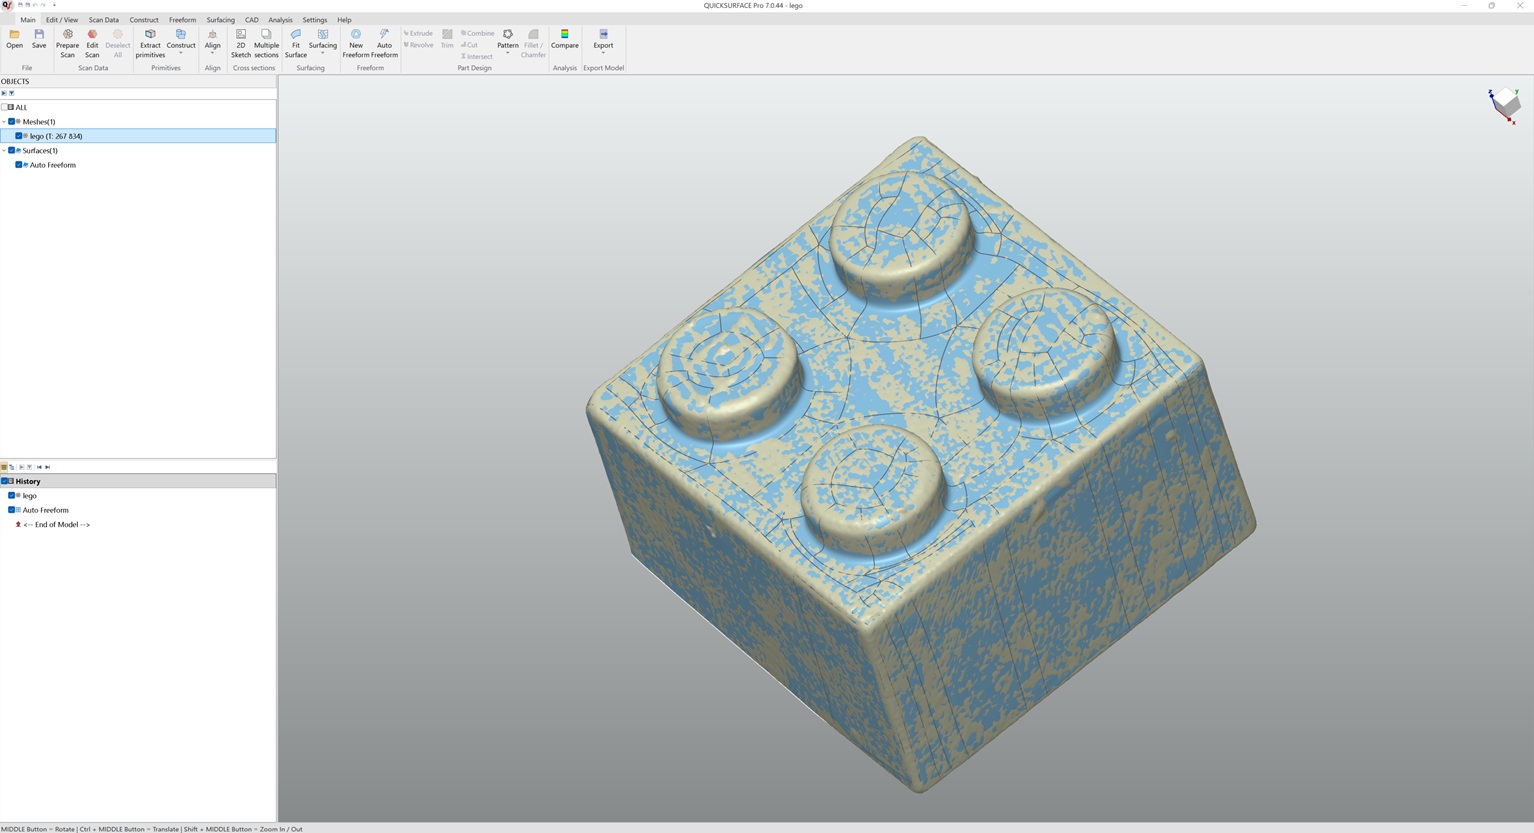Tick the ALL objects checkbox
Image resolution: width=1534 pixels, height=833 pixels.
click(6, 107)
